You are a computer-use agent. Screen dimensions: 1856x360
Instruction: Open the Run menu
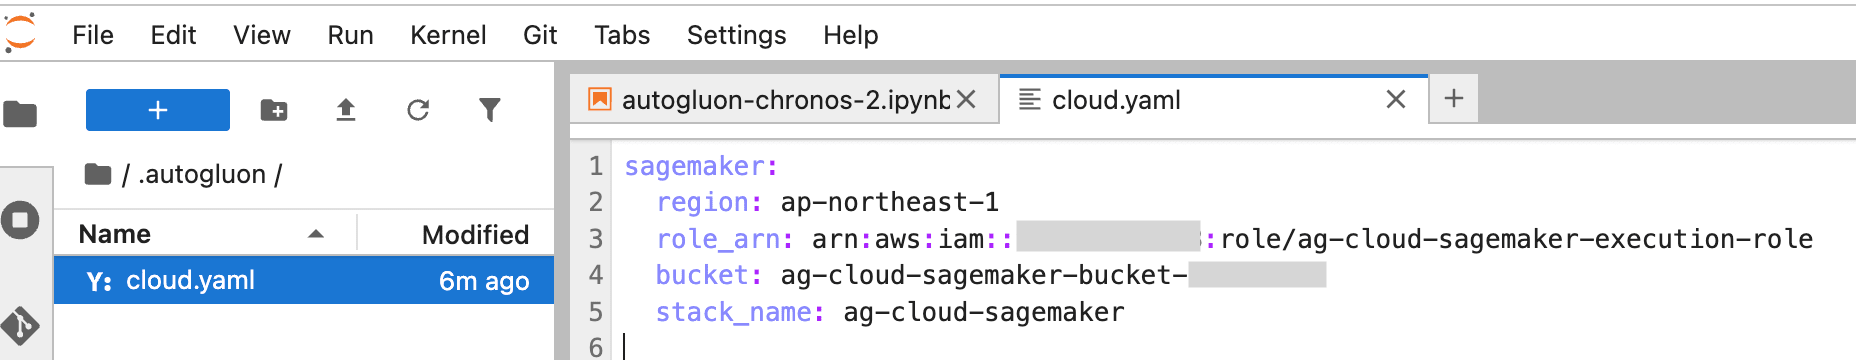pyautogui.click(x=350, y=35)
